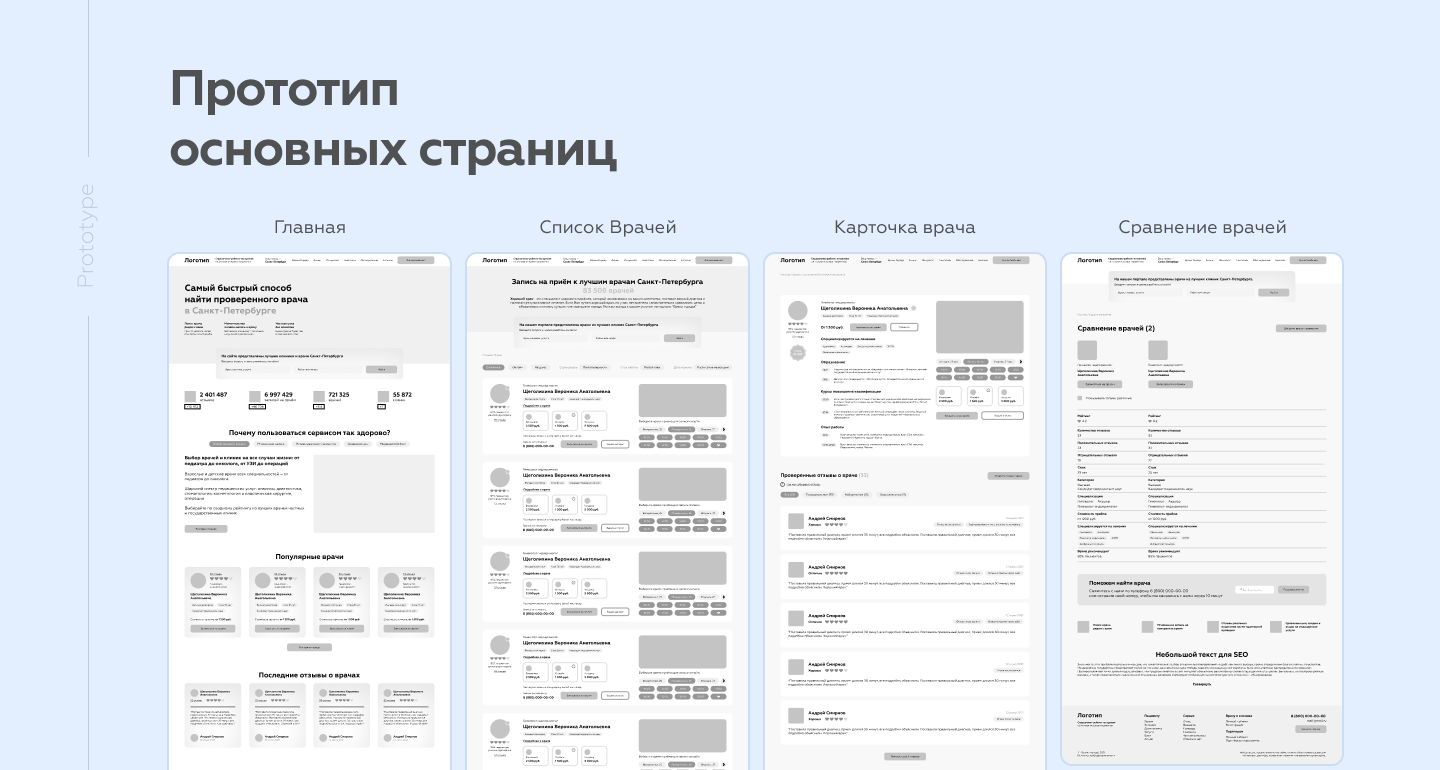Click the large image placeholder in Карточка врача
Viewport: 1440px width, 770px height.
click(x=980, y=327)
